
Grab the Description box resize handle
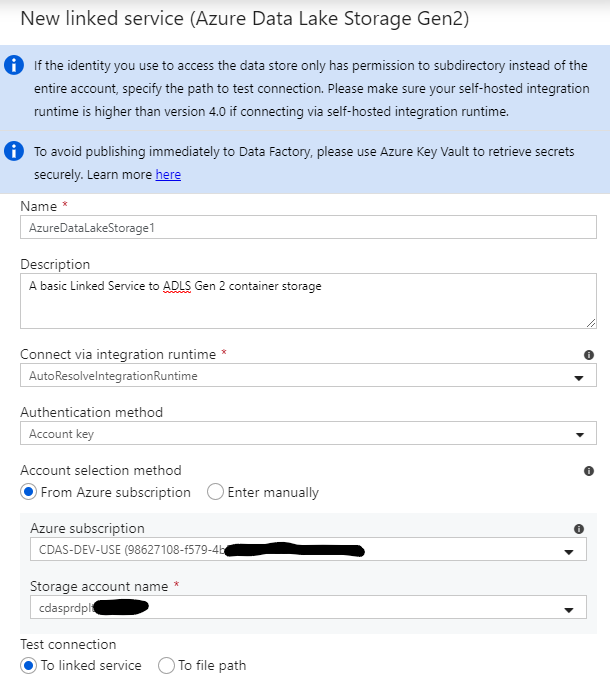591,323
